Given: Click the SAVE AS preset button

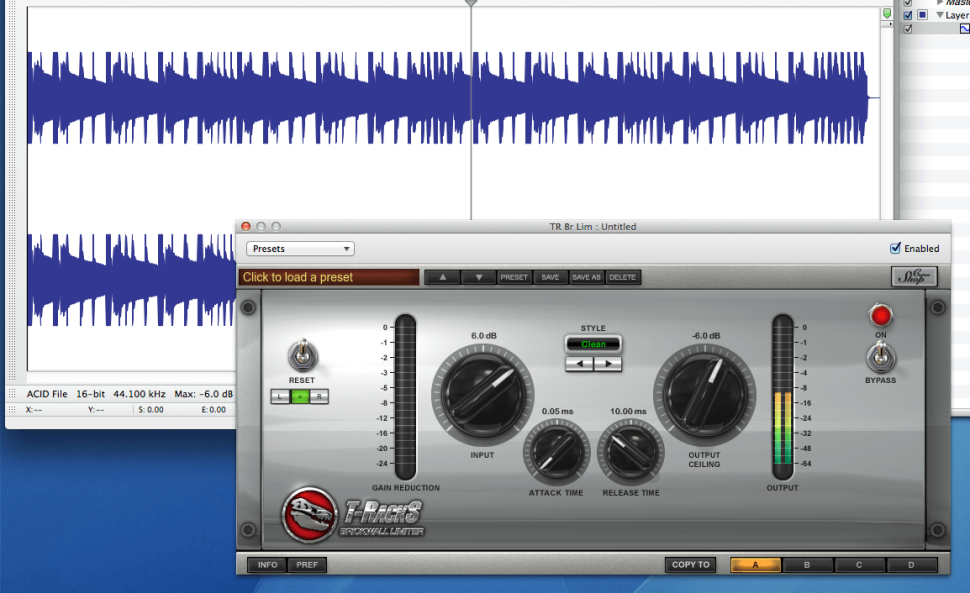Looking at the screenshot, I should (586, 278).
